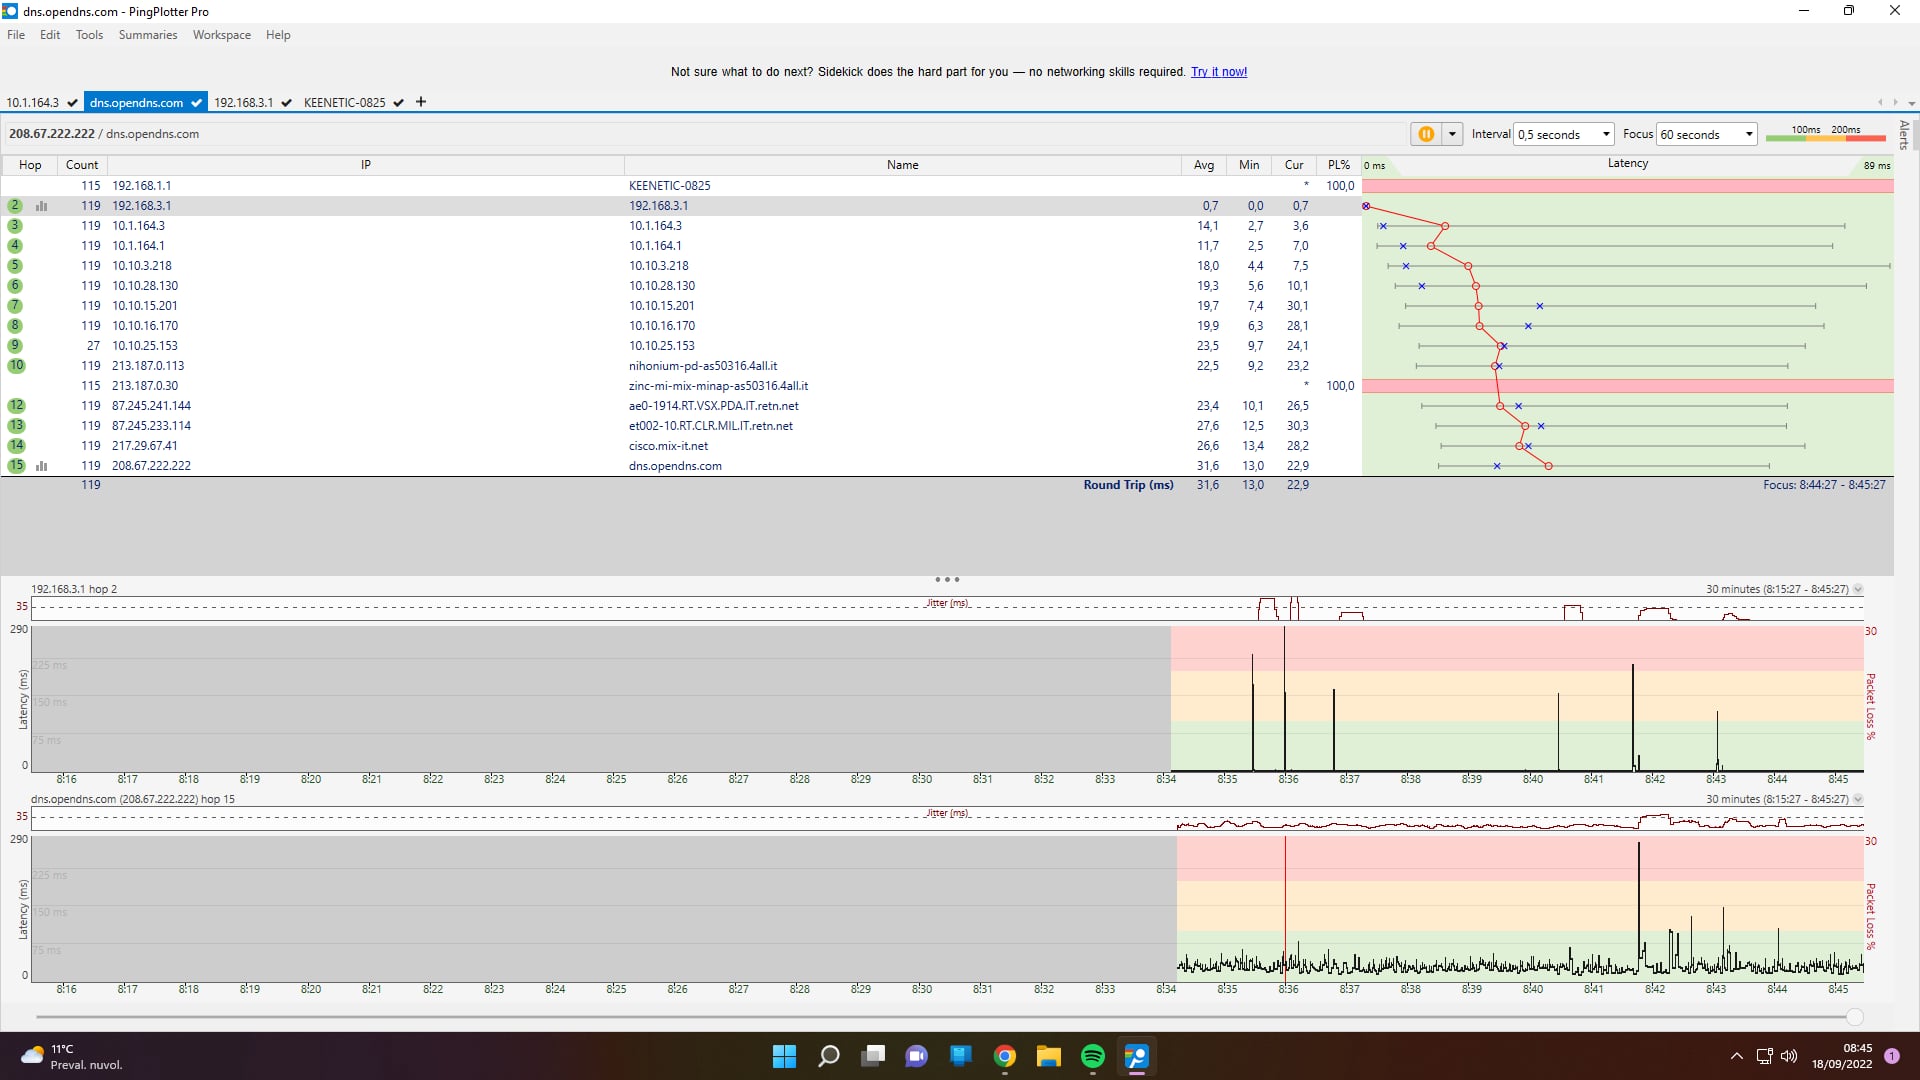This screenshot has width=1920, height=1080.
Task: Select hop 3 green number badge
Action: point(15,226)
